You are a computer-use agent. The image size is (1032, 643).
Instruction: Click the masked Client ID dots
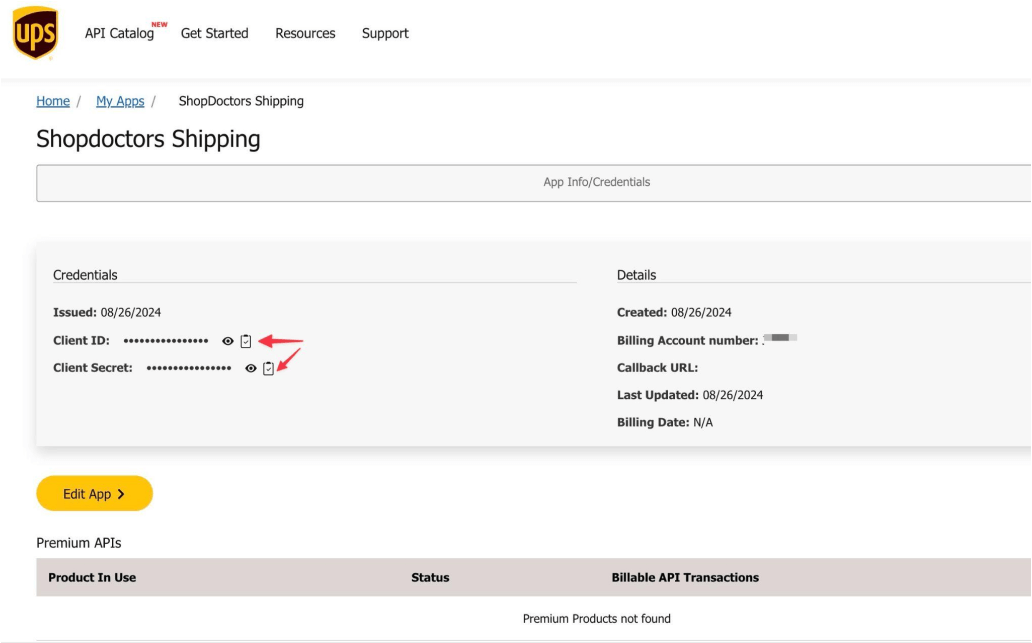(x=166, y=341)
